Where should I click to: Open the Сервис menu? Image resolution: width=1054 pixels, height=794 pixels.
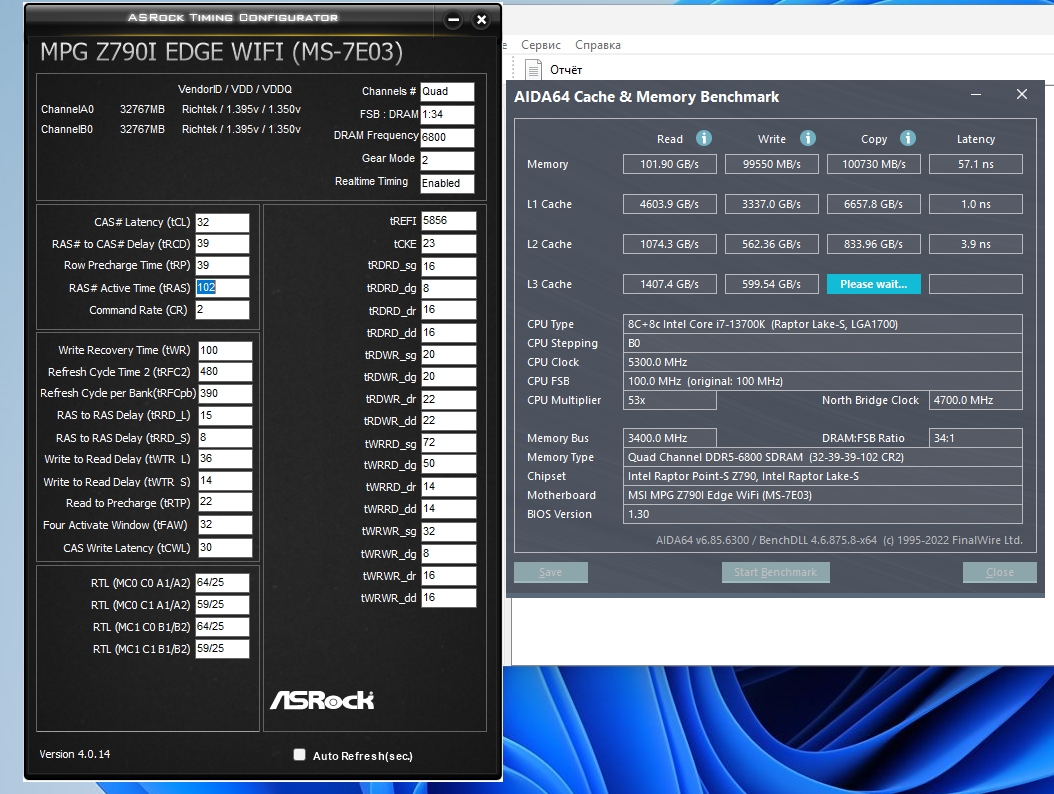540,45
